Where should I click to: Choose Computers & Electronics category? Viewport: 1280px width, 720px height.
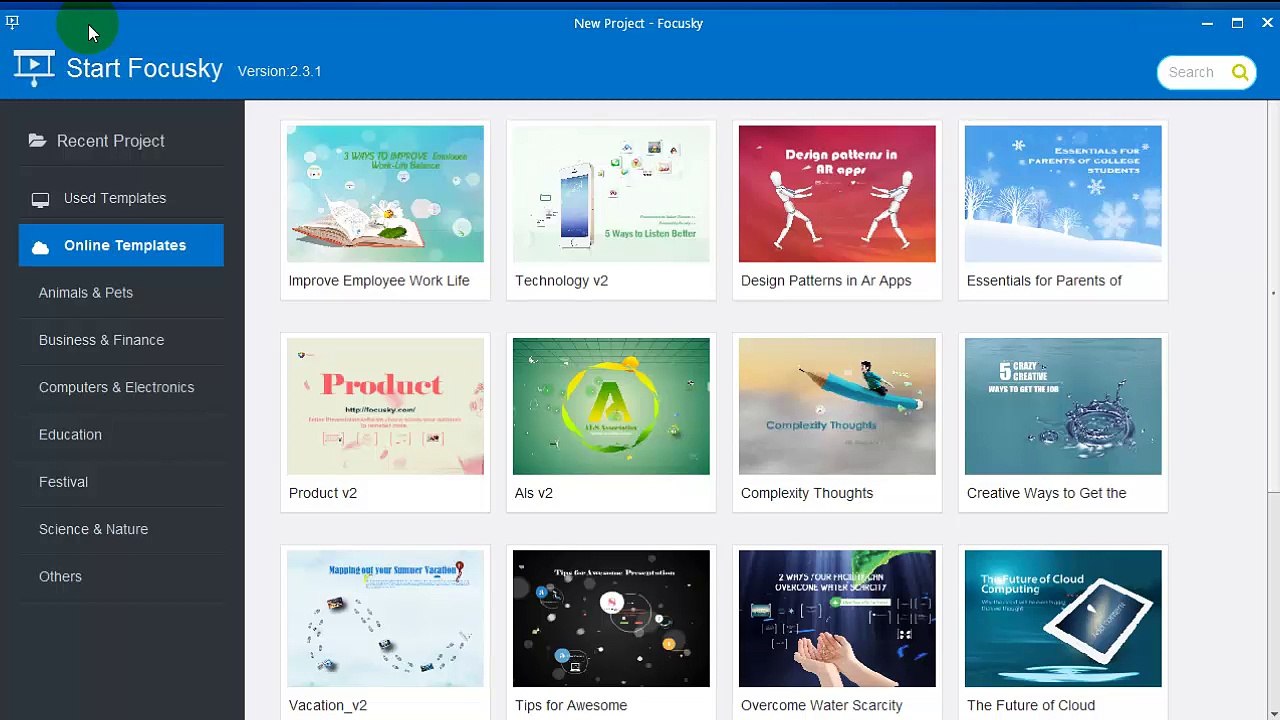click(x=116, y=387)
